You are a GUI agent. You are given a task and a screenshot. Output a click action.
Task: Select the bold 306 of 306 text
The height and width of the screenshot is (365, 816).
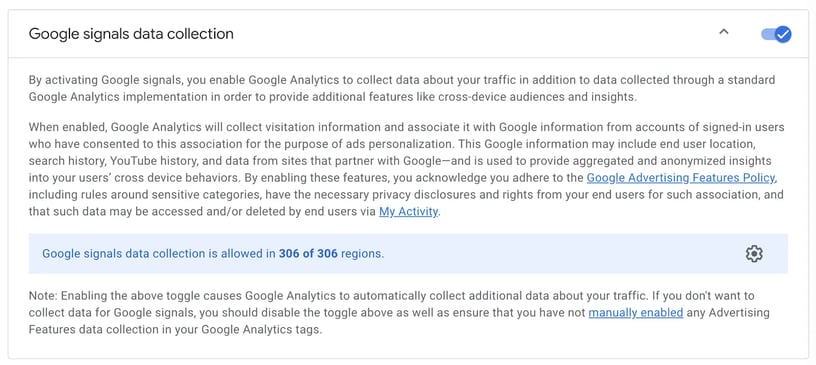tap(308, 254)
